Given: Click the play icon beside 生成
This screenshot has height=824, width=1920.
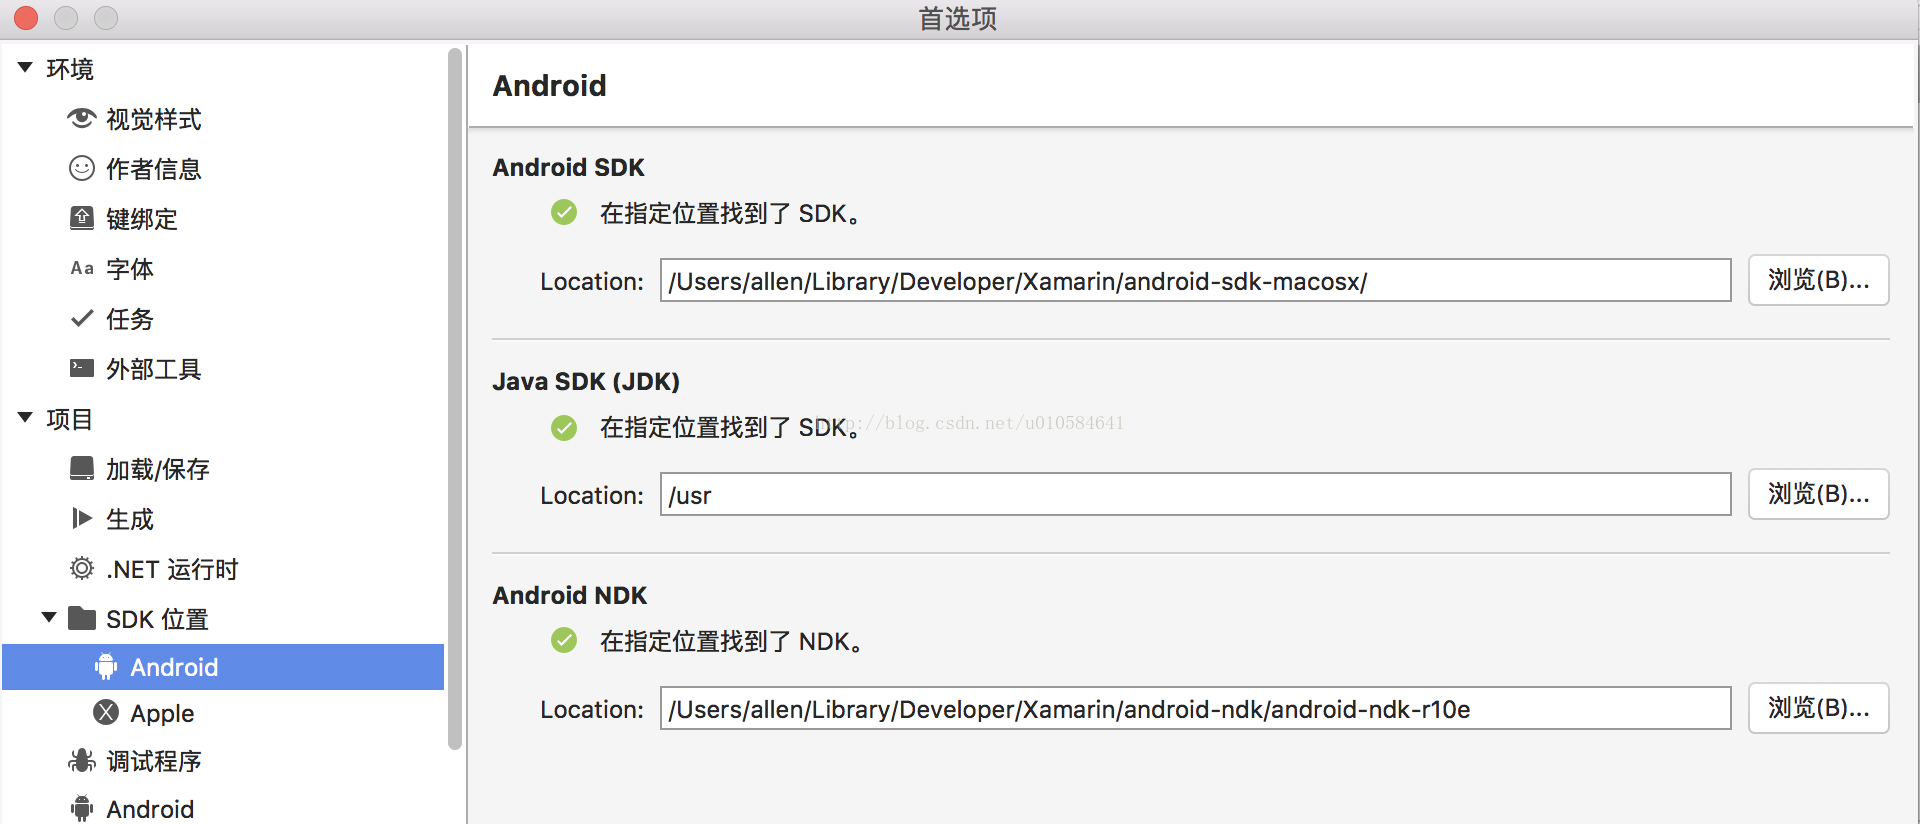Looking at the screenshot, I should click(82, 518).
